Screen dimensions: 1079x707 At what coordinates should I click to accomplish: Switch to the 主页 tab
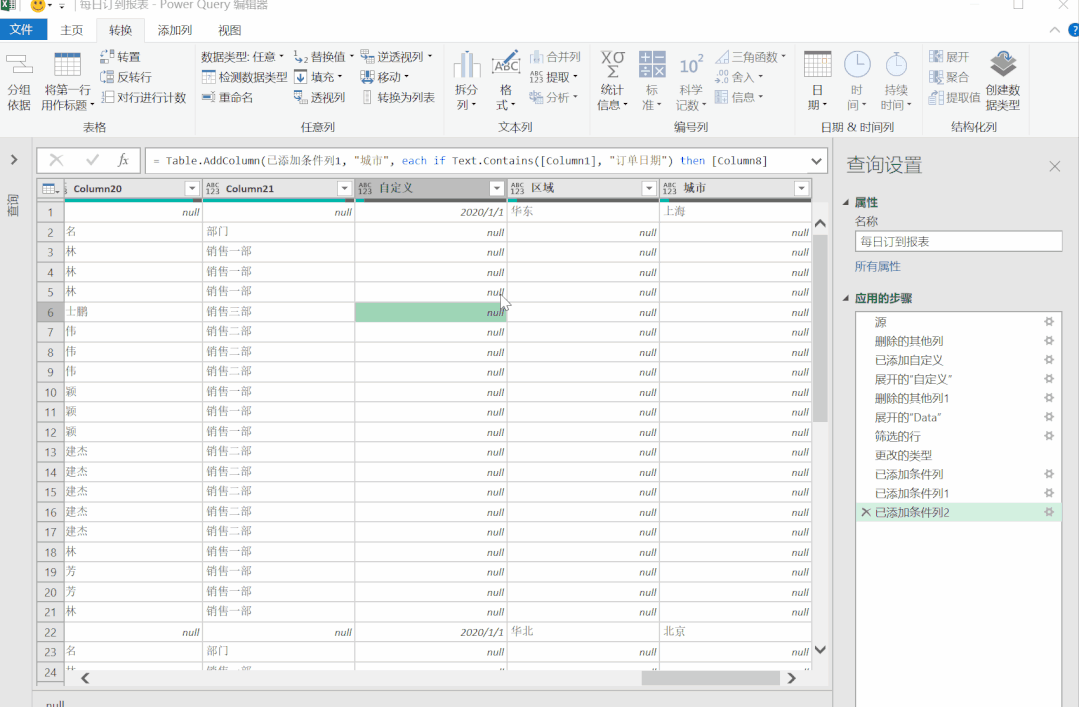tap(72, 30)
